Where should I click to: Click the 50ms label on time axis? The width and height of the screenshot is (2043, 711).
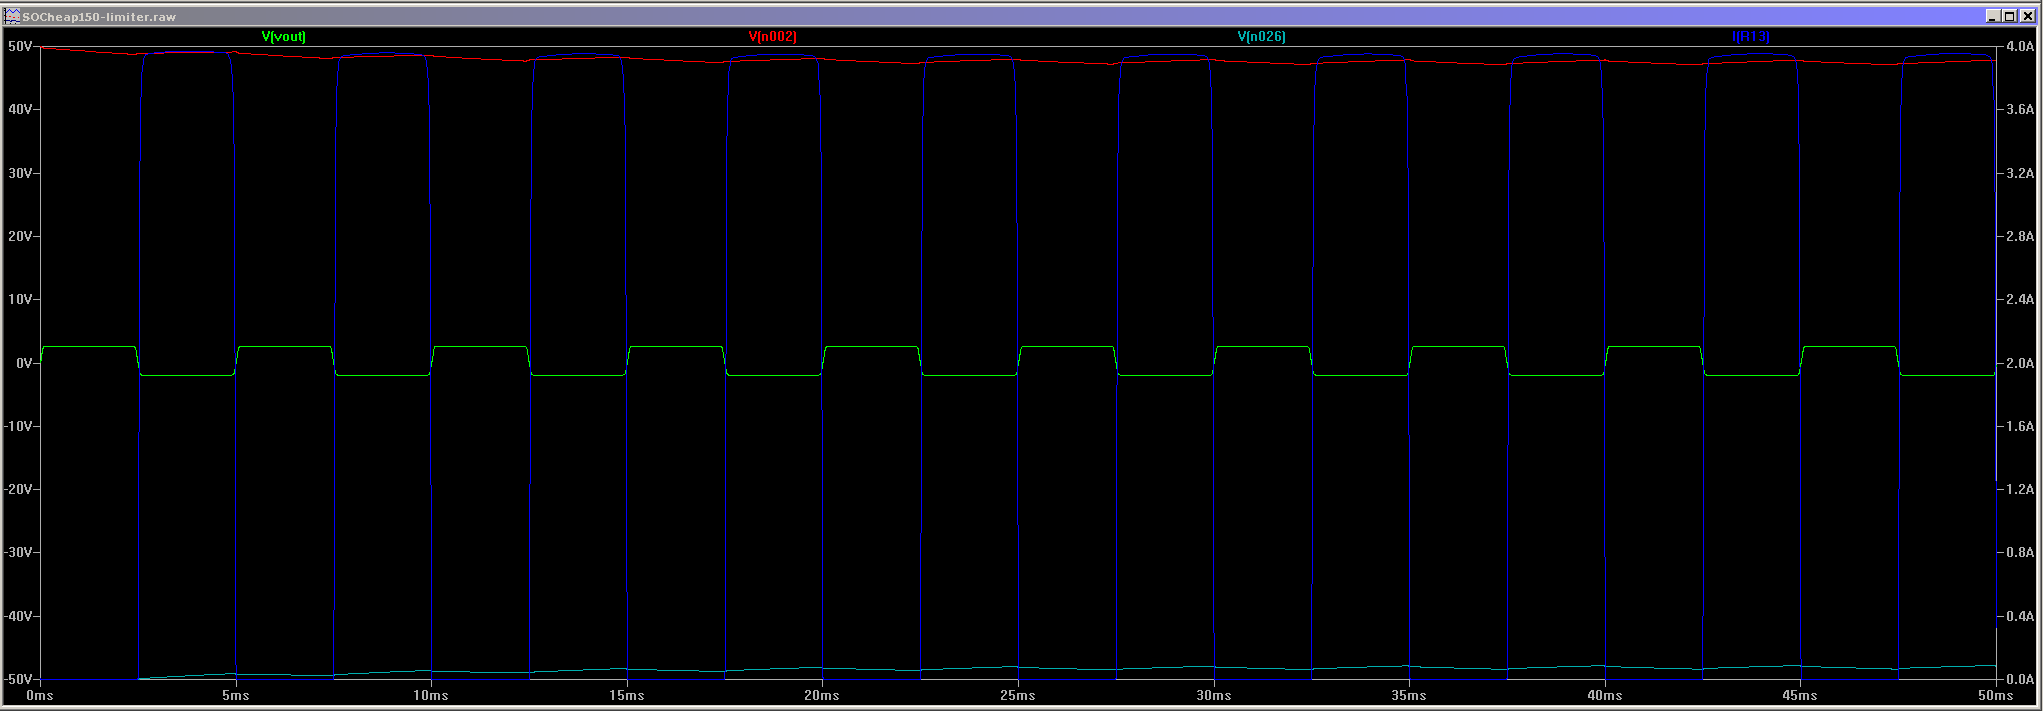click(x=1996, y=695)
